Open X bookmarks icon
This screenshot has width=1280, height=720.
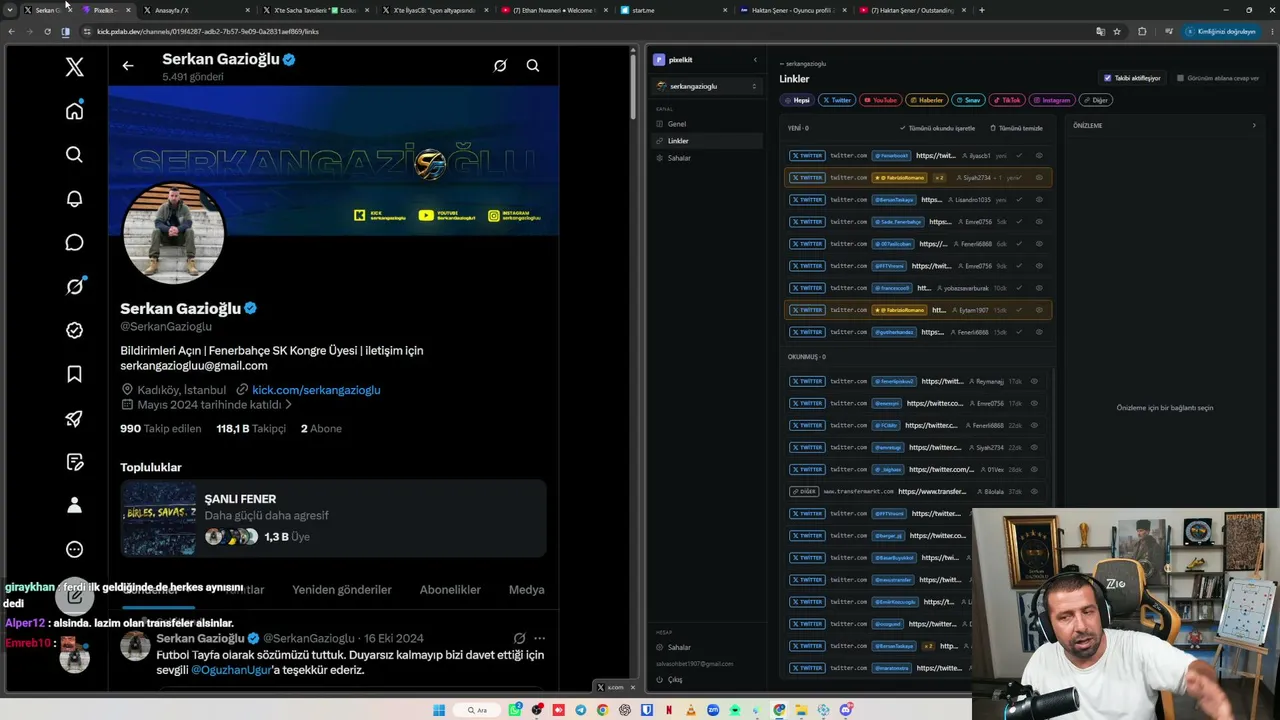[x=74, y=374]
